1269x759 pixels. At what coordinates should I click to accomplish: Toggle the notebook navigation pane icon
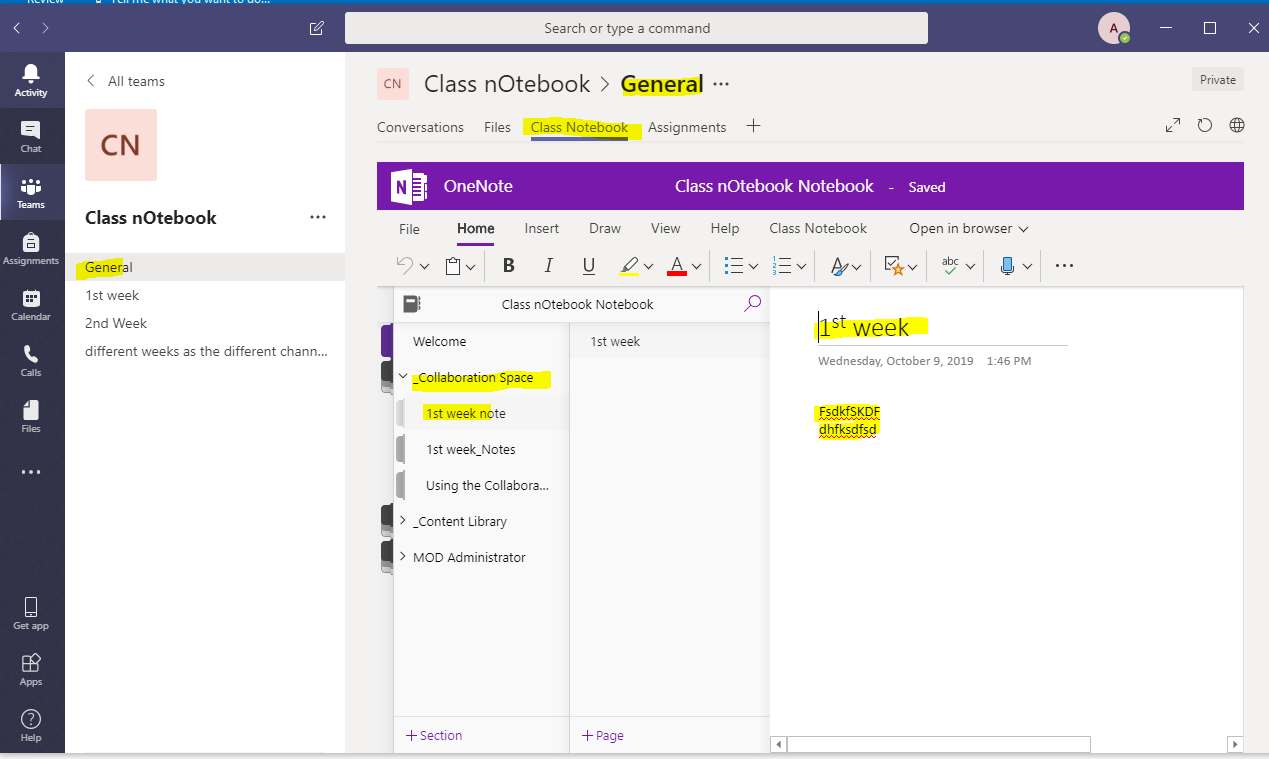click(412, 304)
